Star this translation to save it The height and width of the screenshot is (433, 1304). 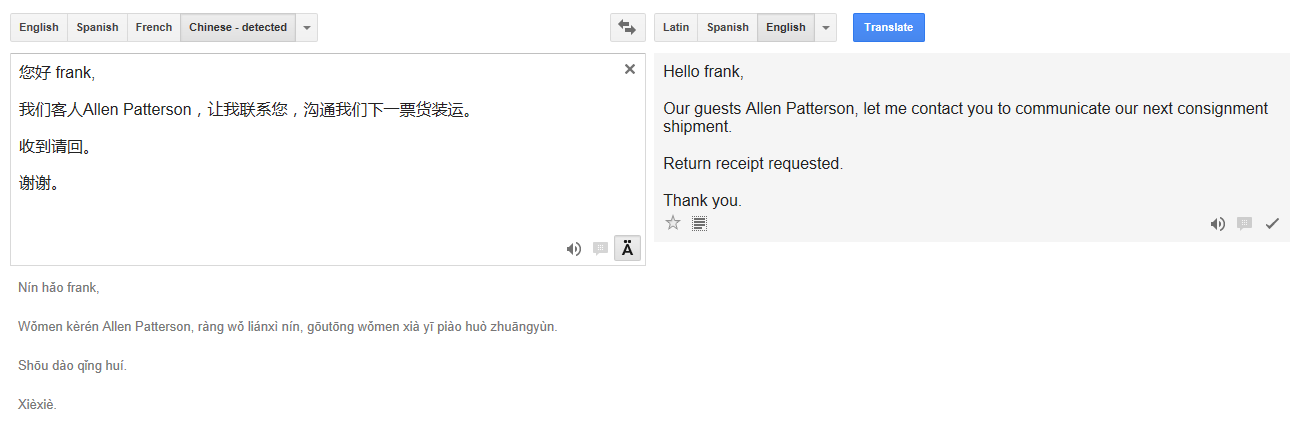point(673,223)
